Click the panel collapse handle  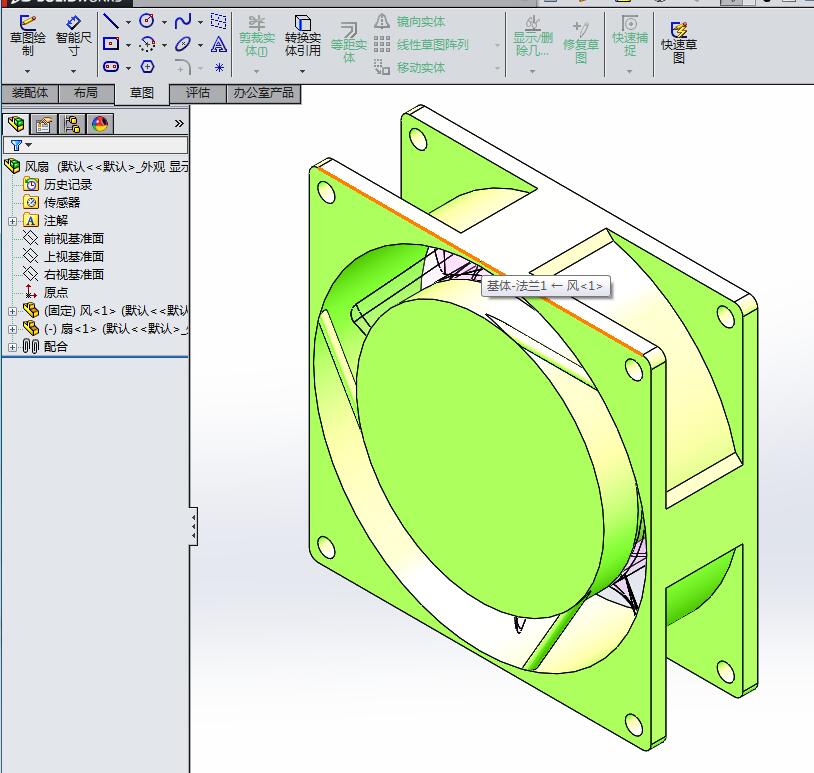pyautogui.click(x=193, y=526)
